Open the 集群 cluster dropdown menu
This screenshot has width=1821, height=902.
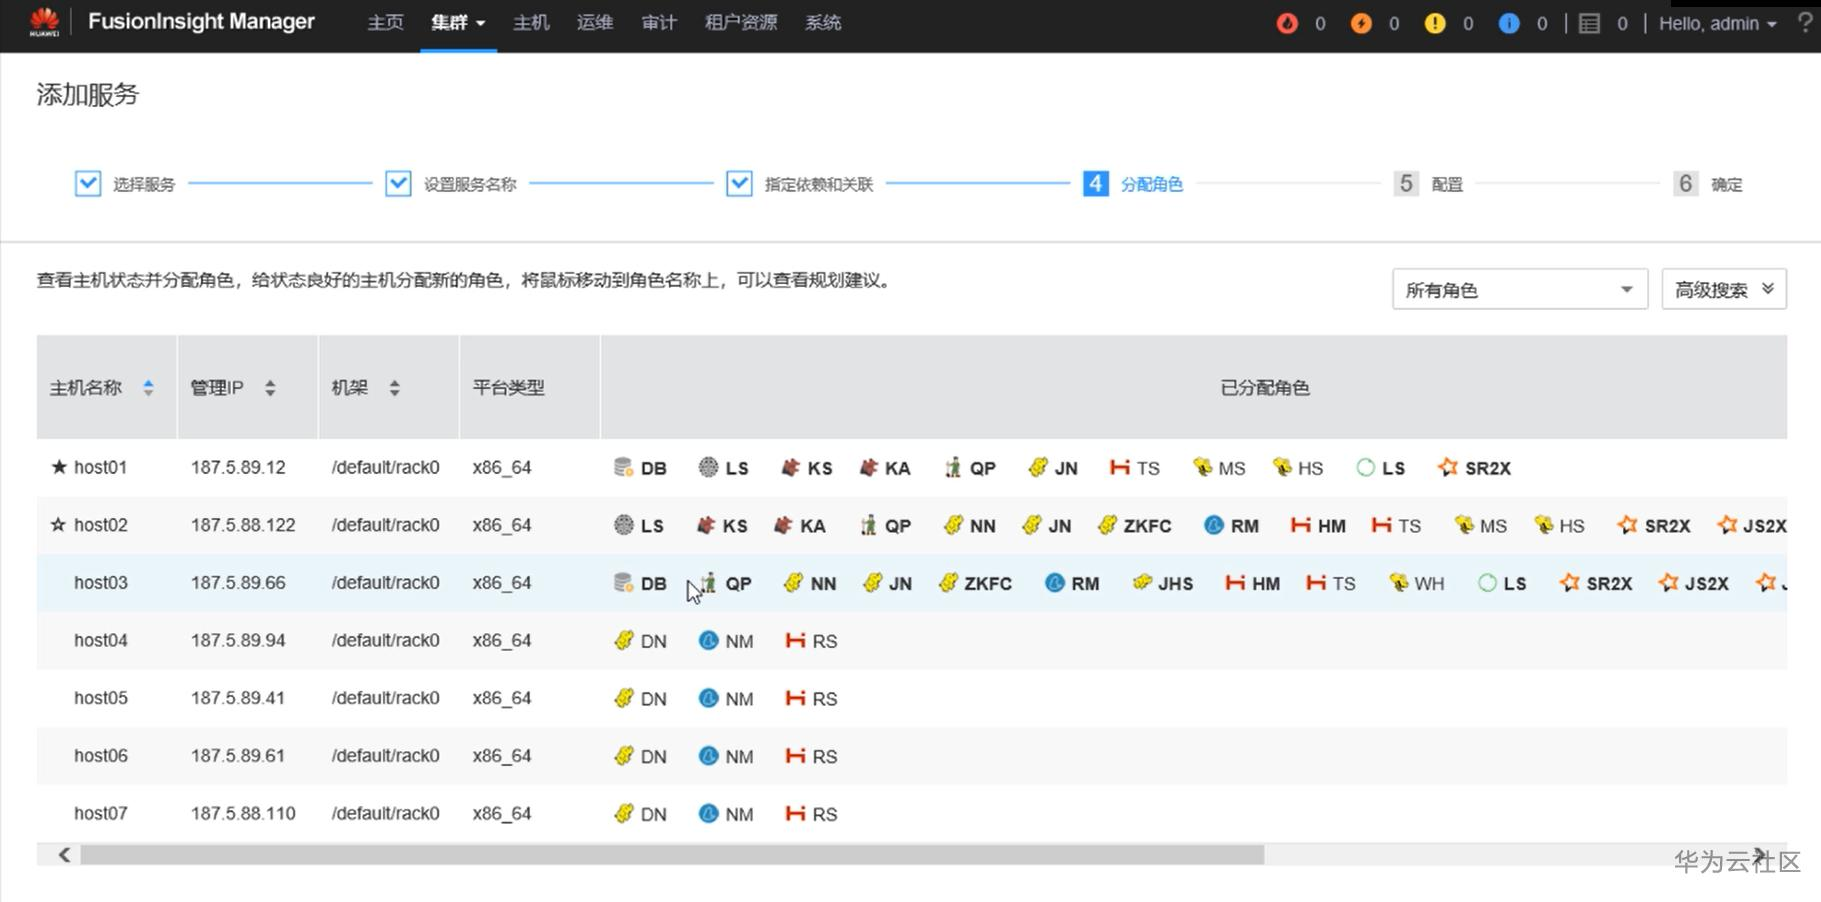coord(458,23)
